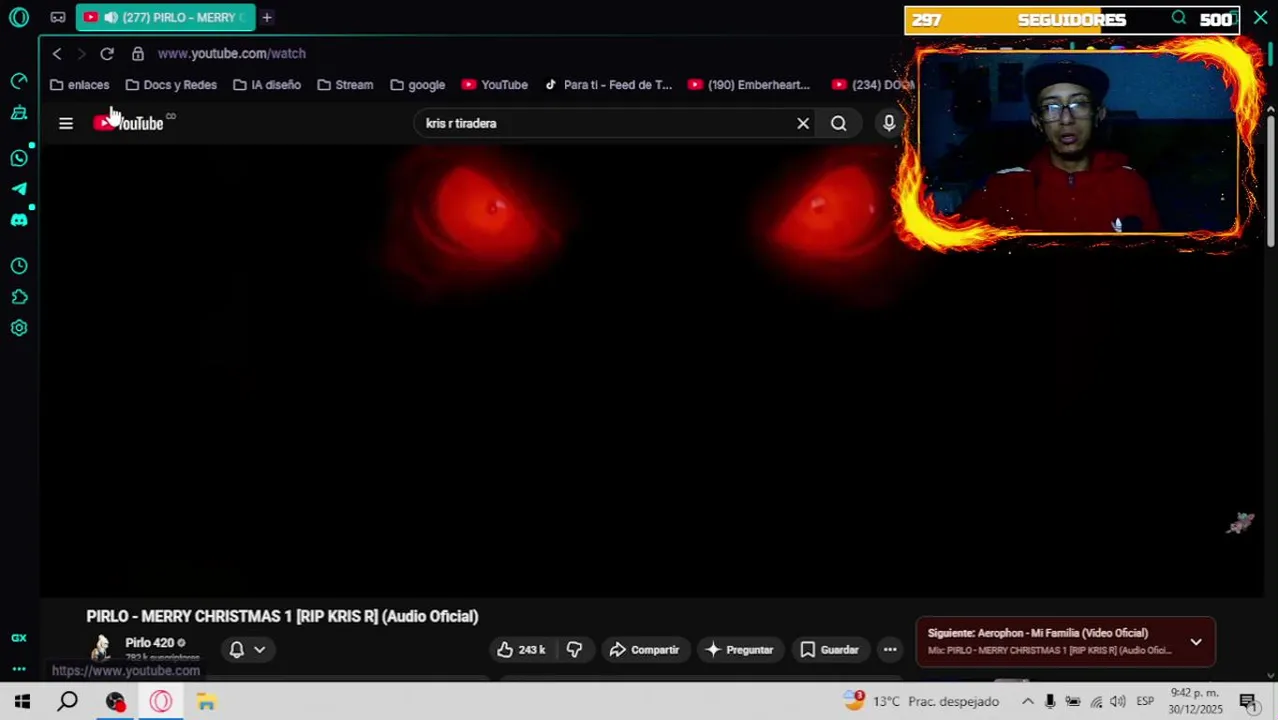Screen dimensions: 1278x720
Task: Submit search with the magnifier button
Action: [x=839, y=123]
